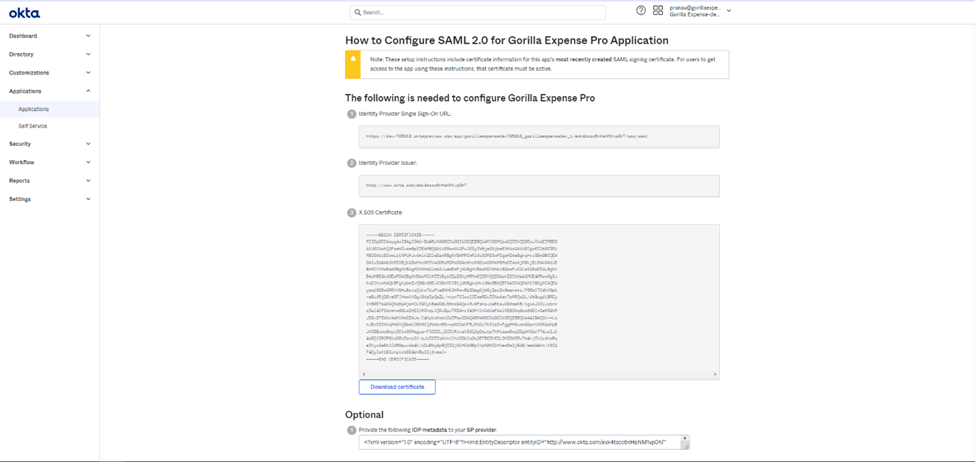
Task: Open the account menu dropdown arrow
Action: [x=729, y=11]
